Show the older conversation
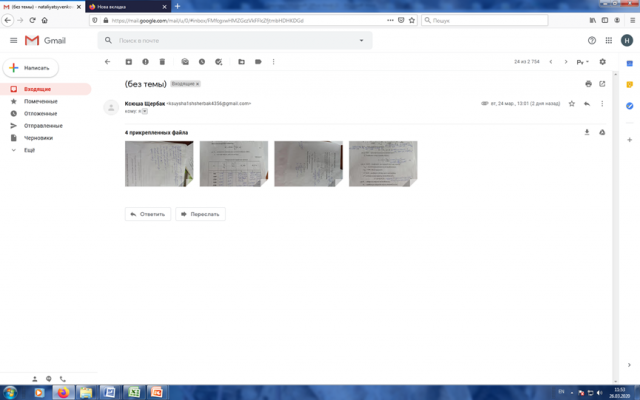The image size is (640, 400). pos(566,62)
